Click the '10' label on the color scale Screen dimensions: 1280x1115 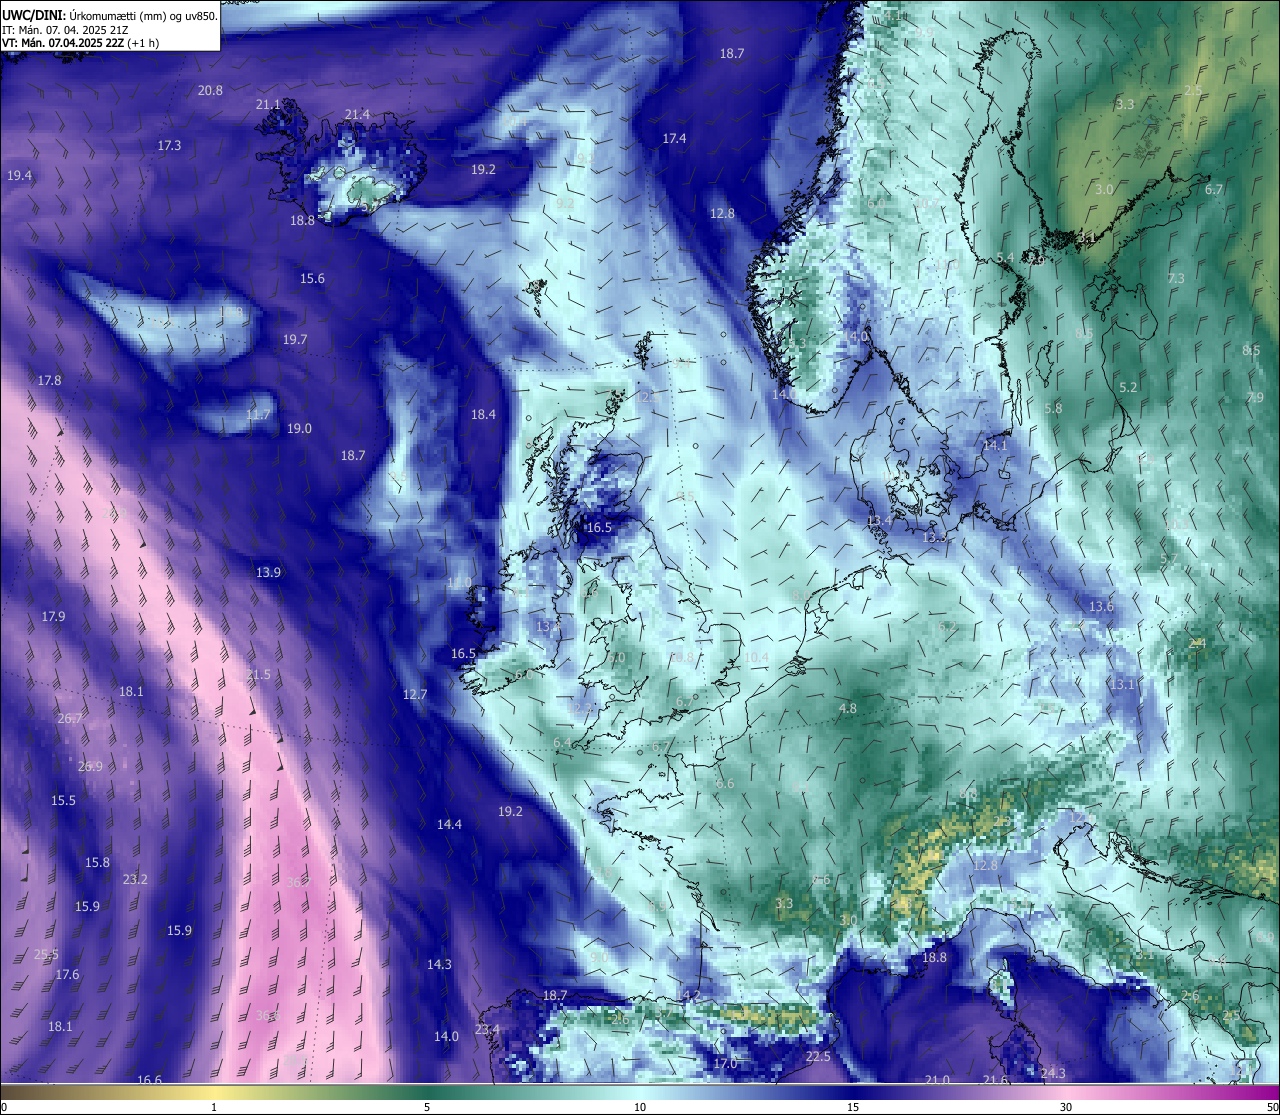[x=640, y=1107]
